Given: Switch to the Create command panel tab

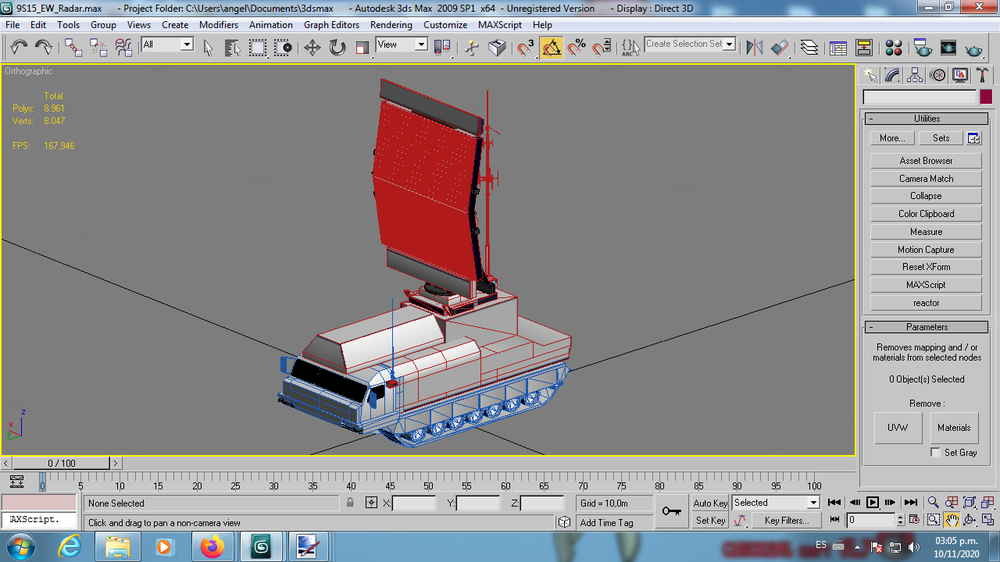Looking at the screenshot, I should pyautogui.click(x=870, y=75).
